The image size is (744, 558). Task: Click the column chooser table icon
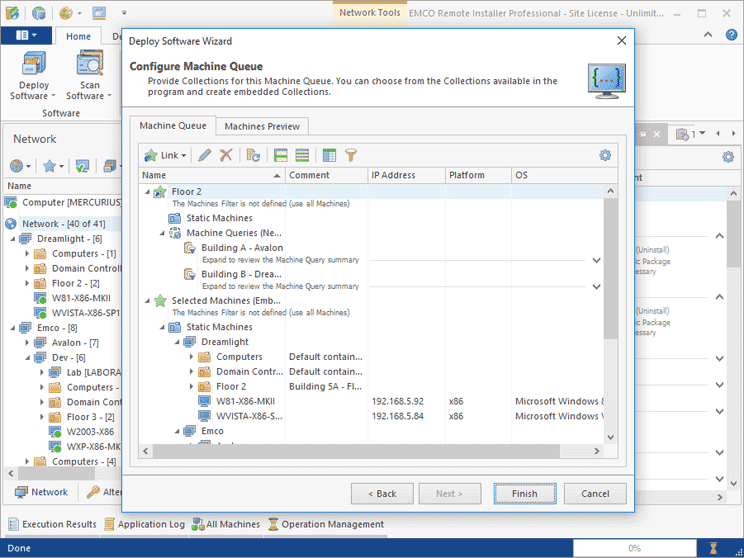point(330,155)
